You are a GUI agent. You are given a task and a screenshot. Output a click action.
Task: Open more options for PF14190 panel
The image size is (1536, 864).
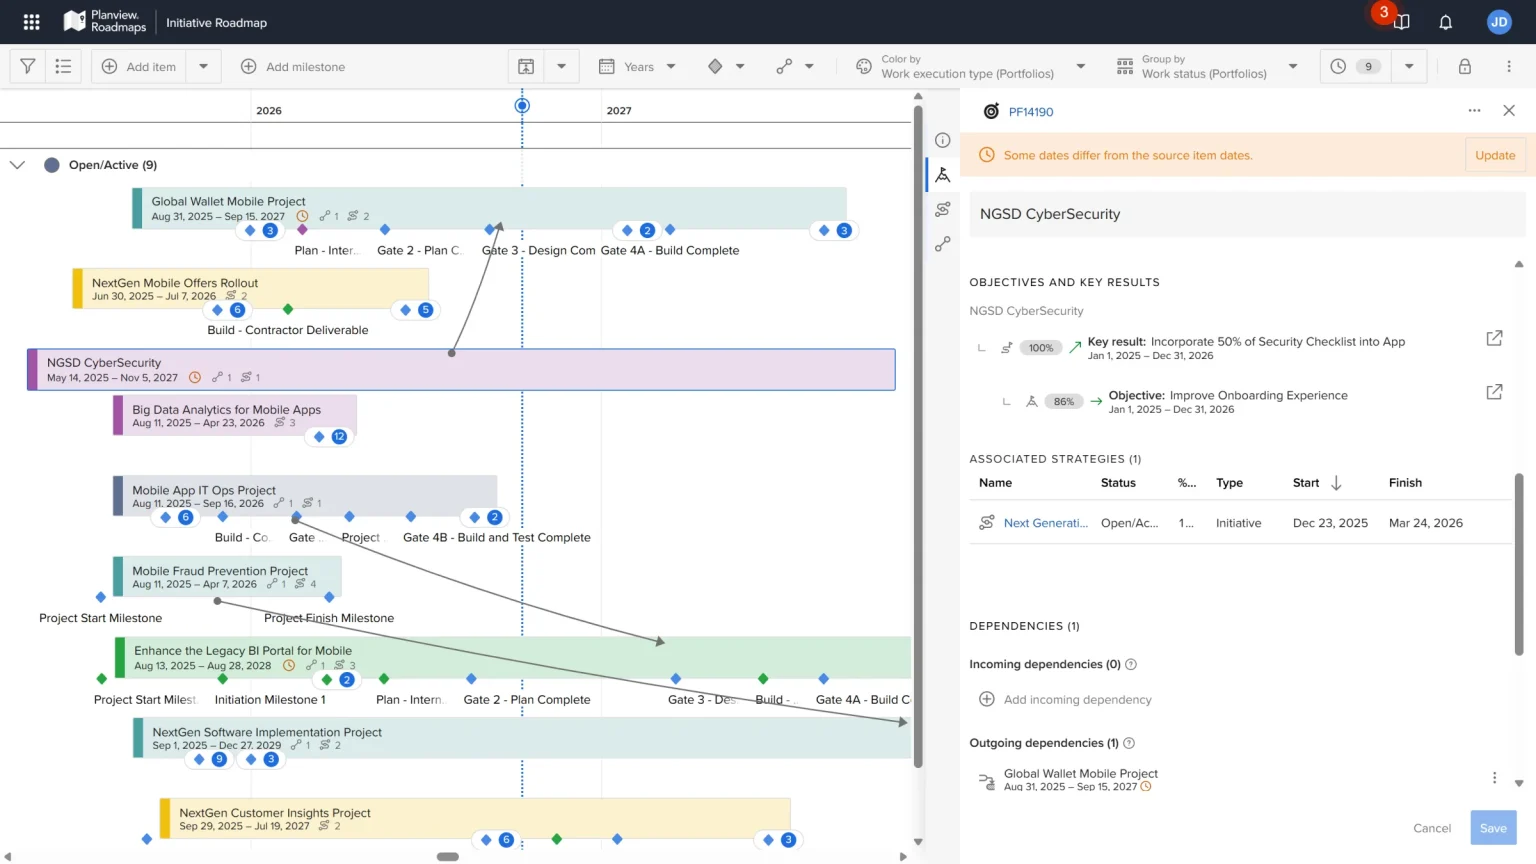pyautogui.click(x=1474, y=111)
